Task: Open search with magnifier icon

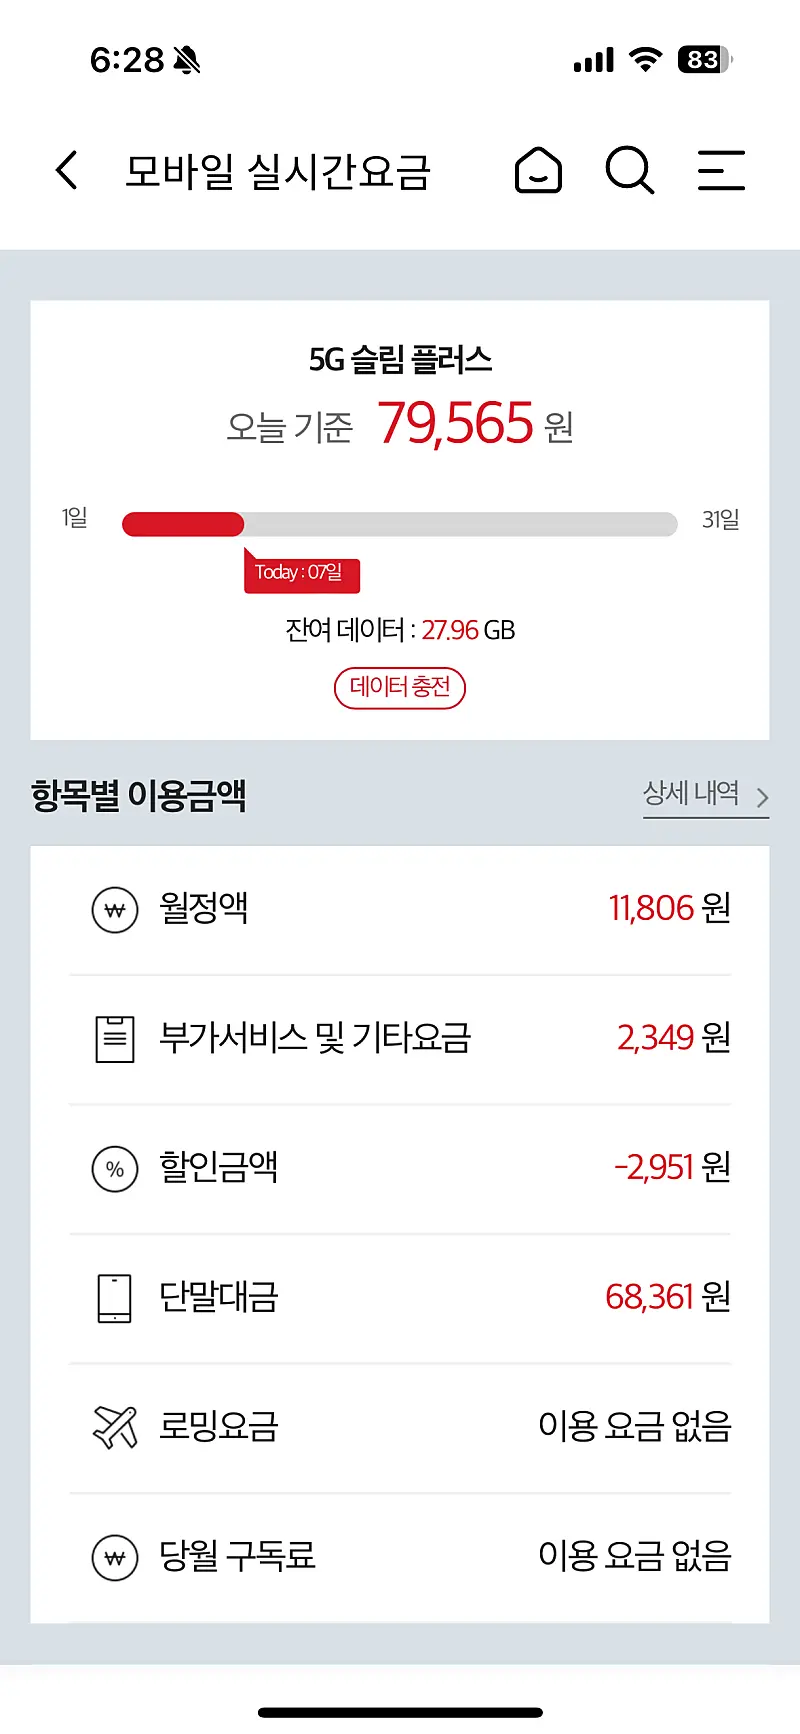Action: pyautogui.click(x=630, y=170)
